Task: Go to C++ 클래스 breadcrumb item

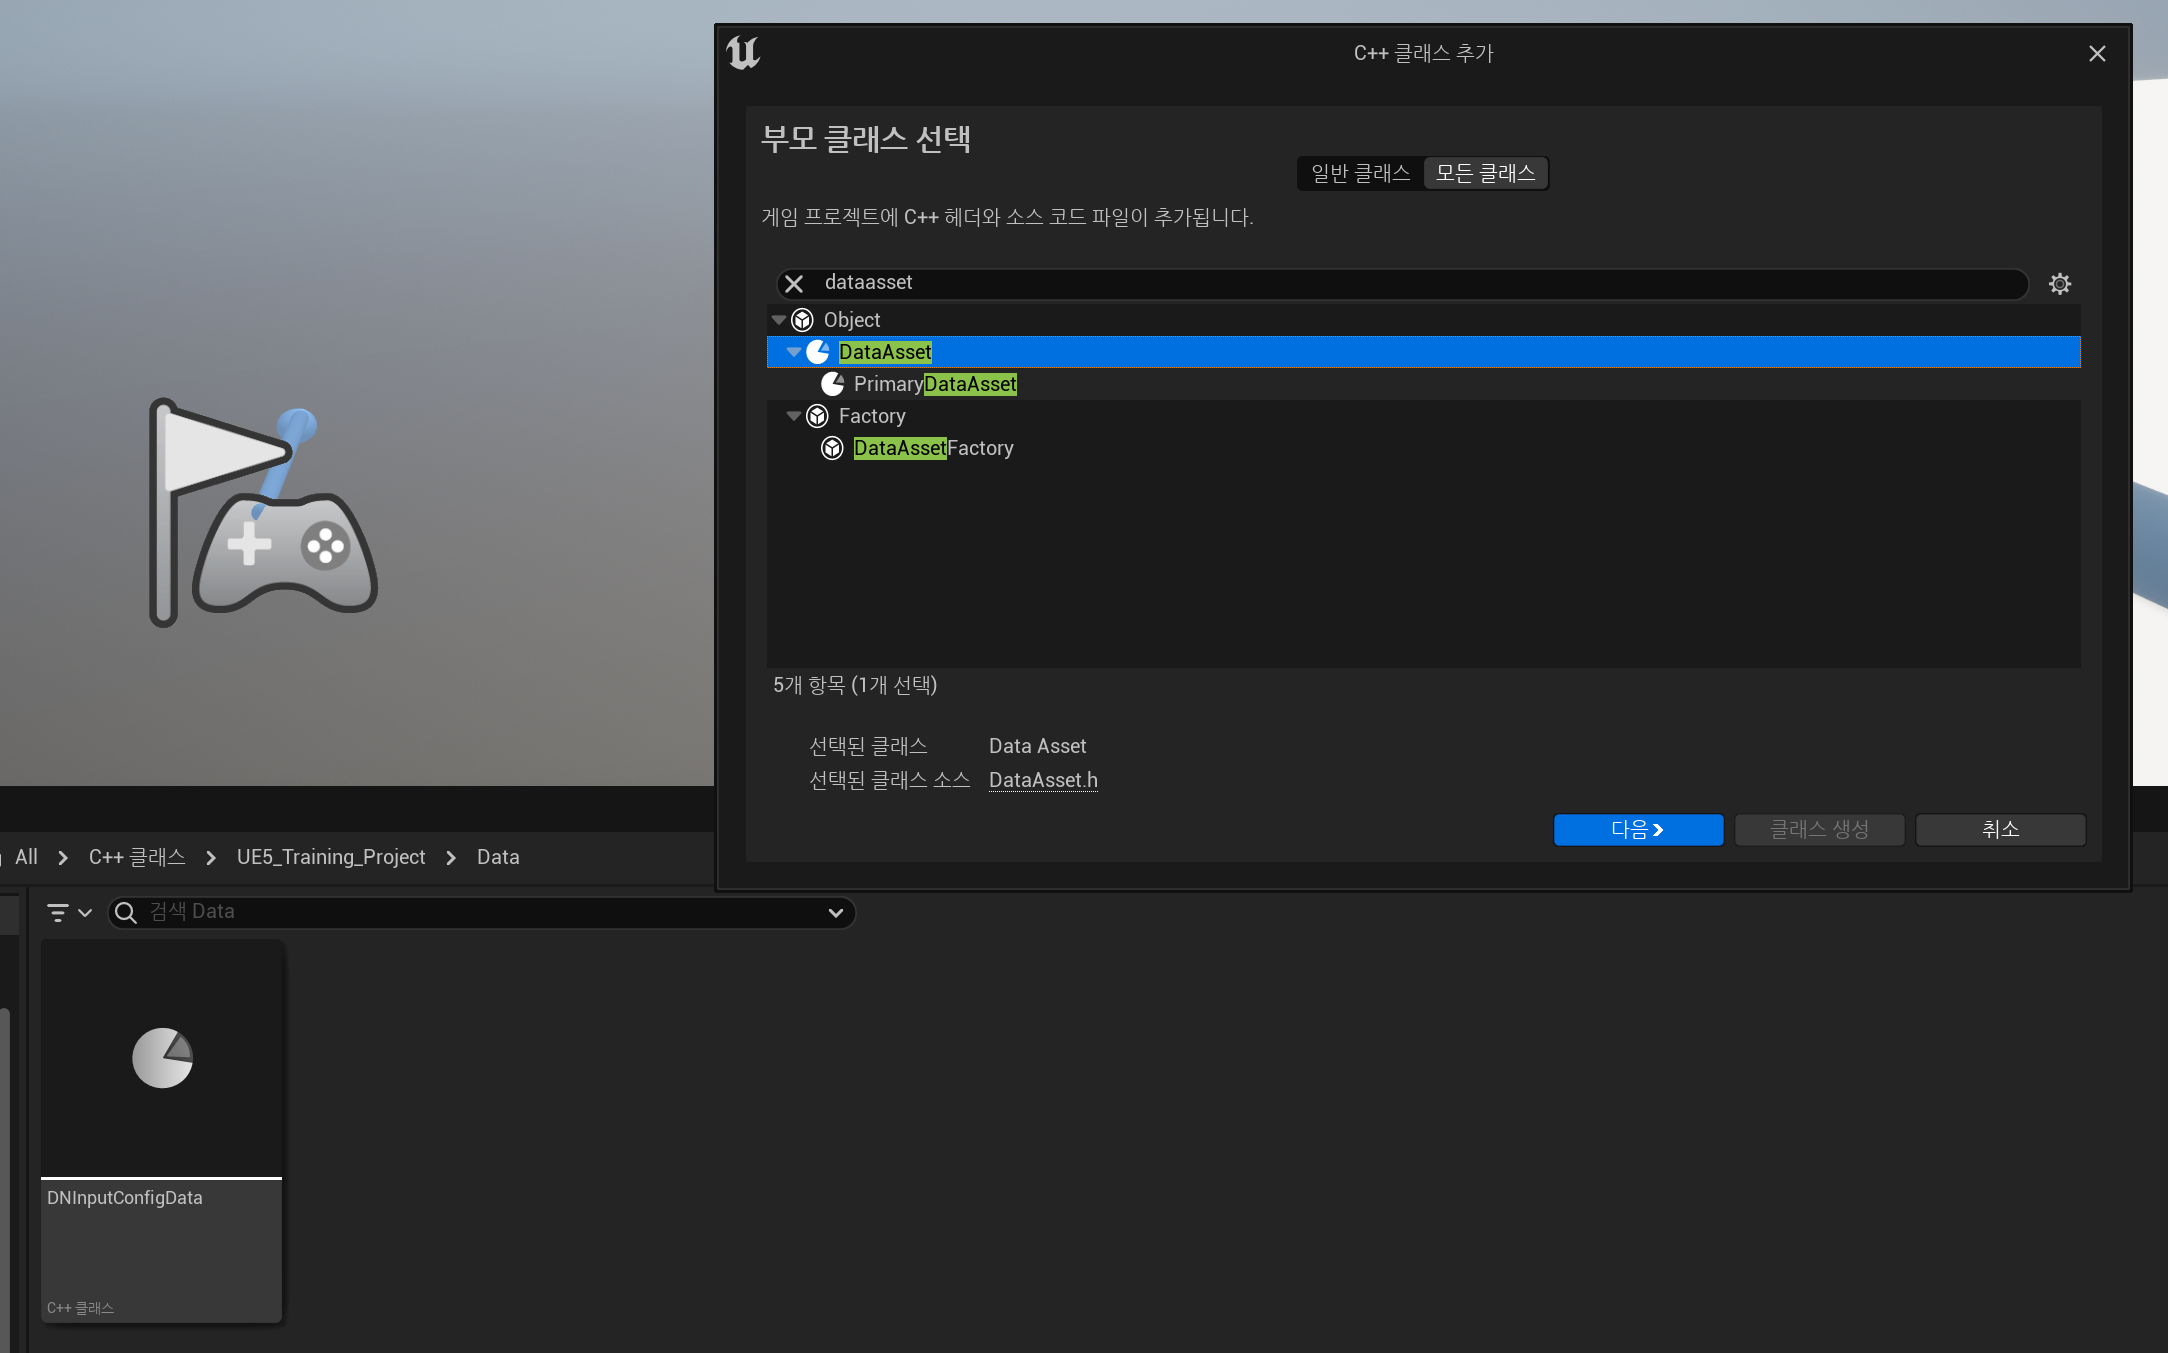Action: coord(137,857)
